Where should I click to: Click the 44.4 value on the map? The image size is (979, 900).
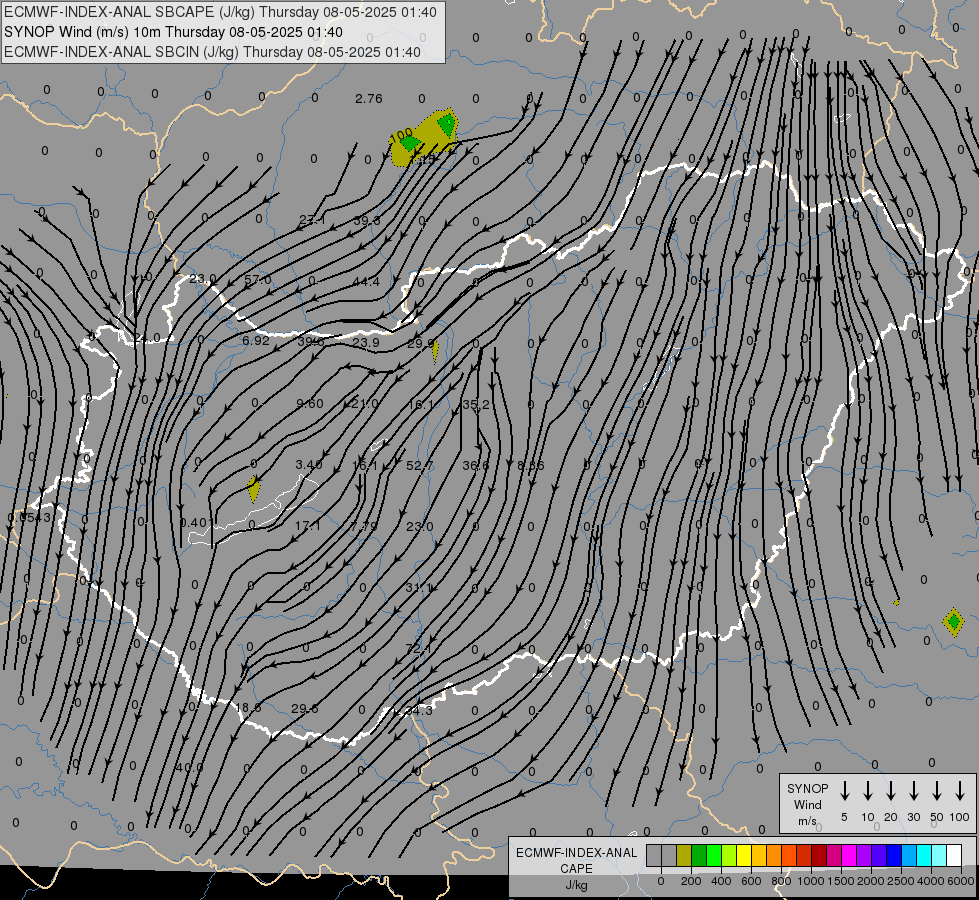[366, 282]
